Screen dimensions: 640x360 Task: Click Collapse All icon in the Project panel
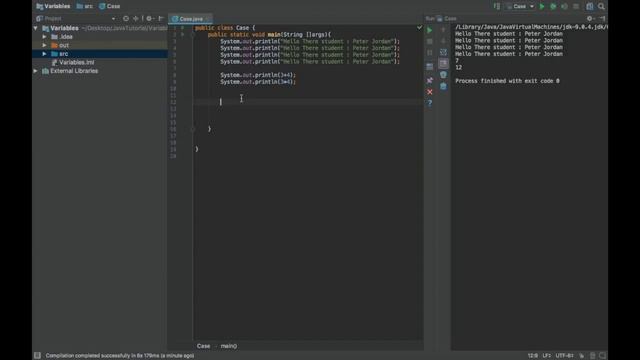(x=136, y=18)
